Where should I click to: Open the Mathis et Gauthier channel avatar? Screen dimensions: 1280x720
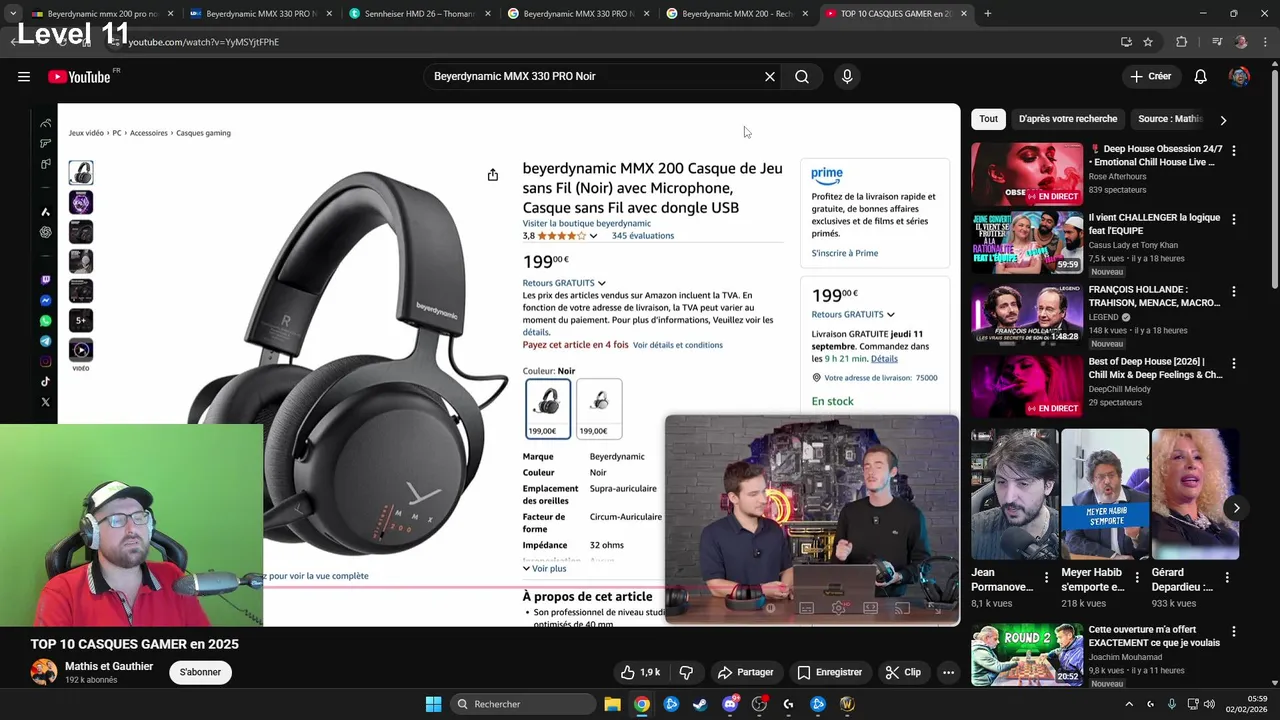(44, 672)
